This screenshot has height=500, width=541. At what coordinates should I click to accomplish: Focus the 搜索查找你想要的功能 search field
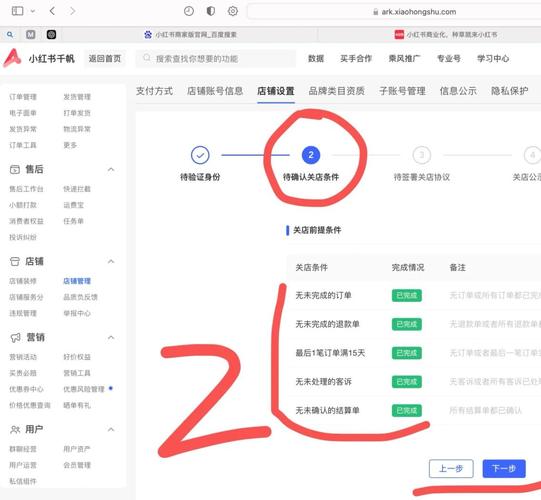click(216, 59)
